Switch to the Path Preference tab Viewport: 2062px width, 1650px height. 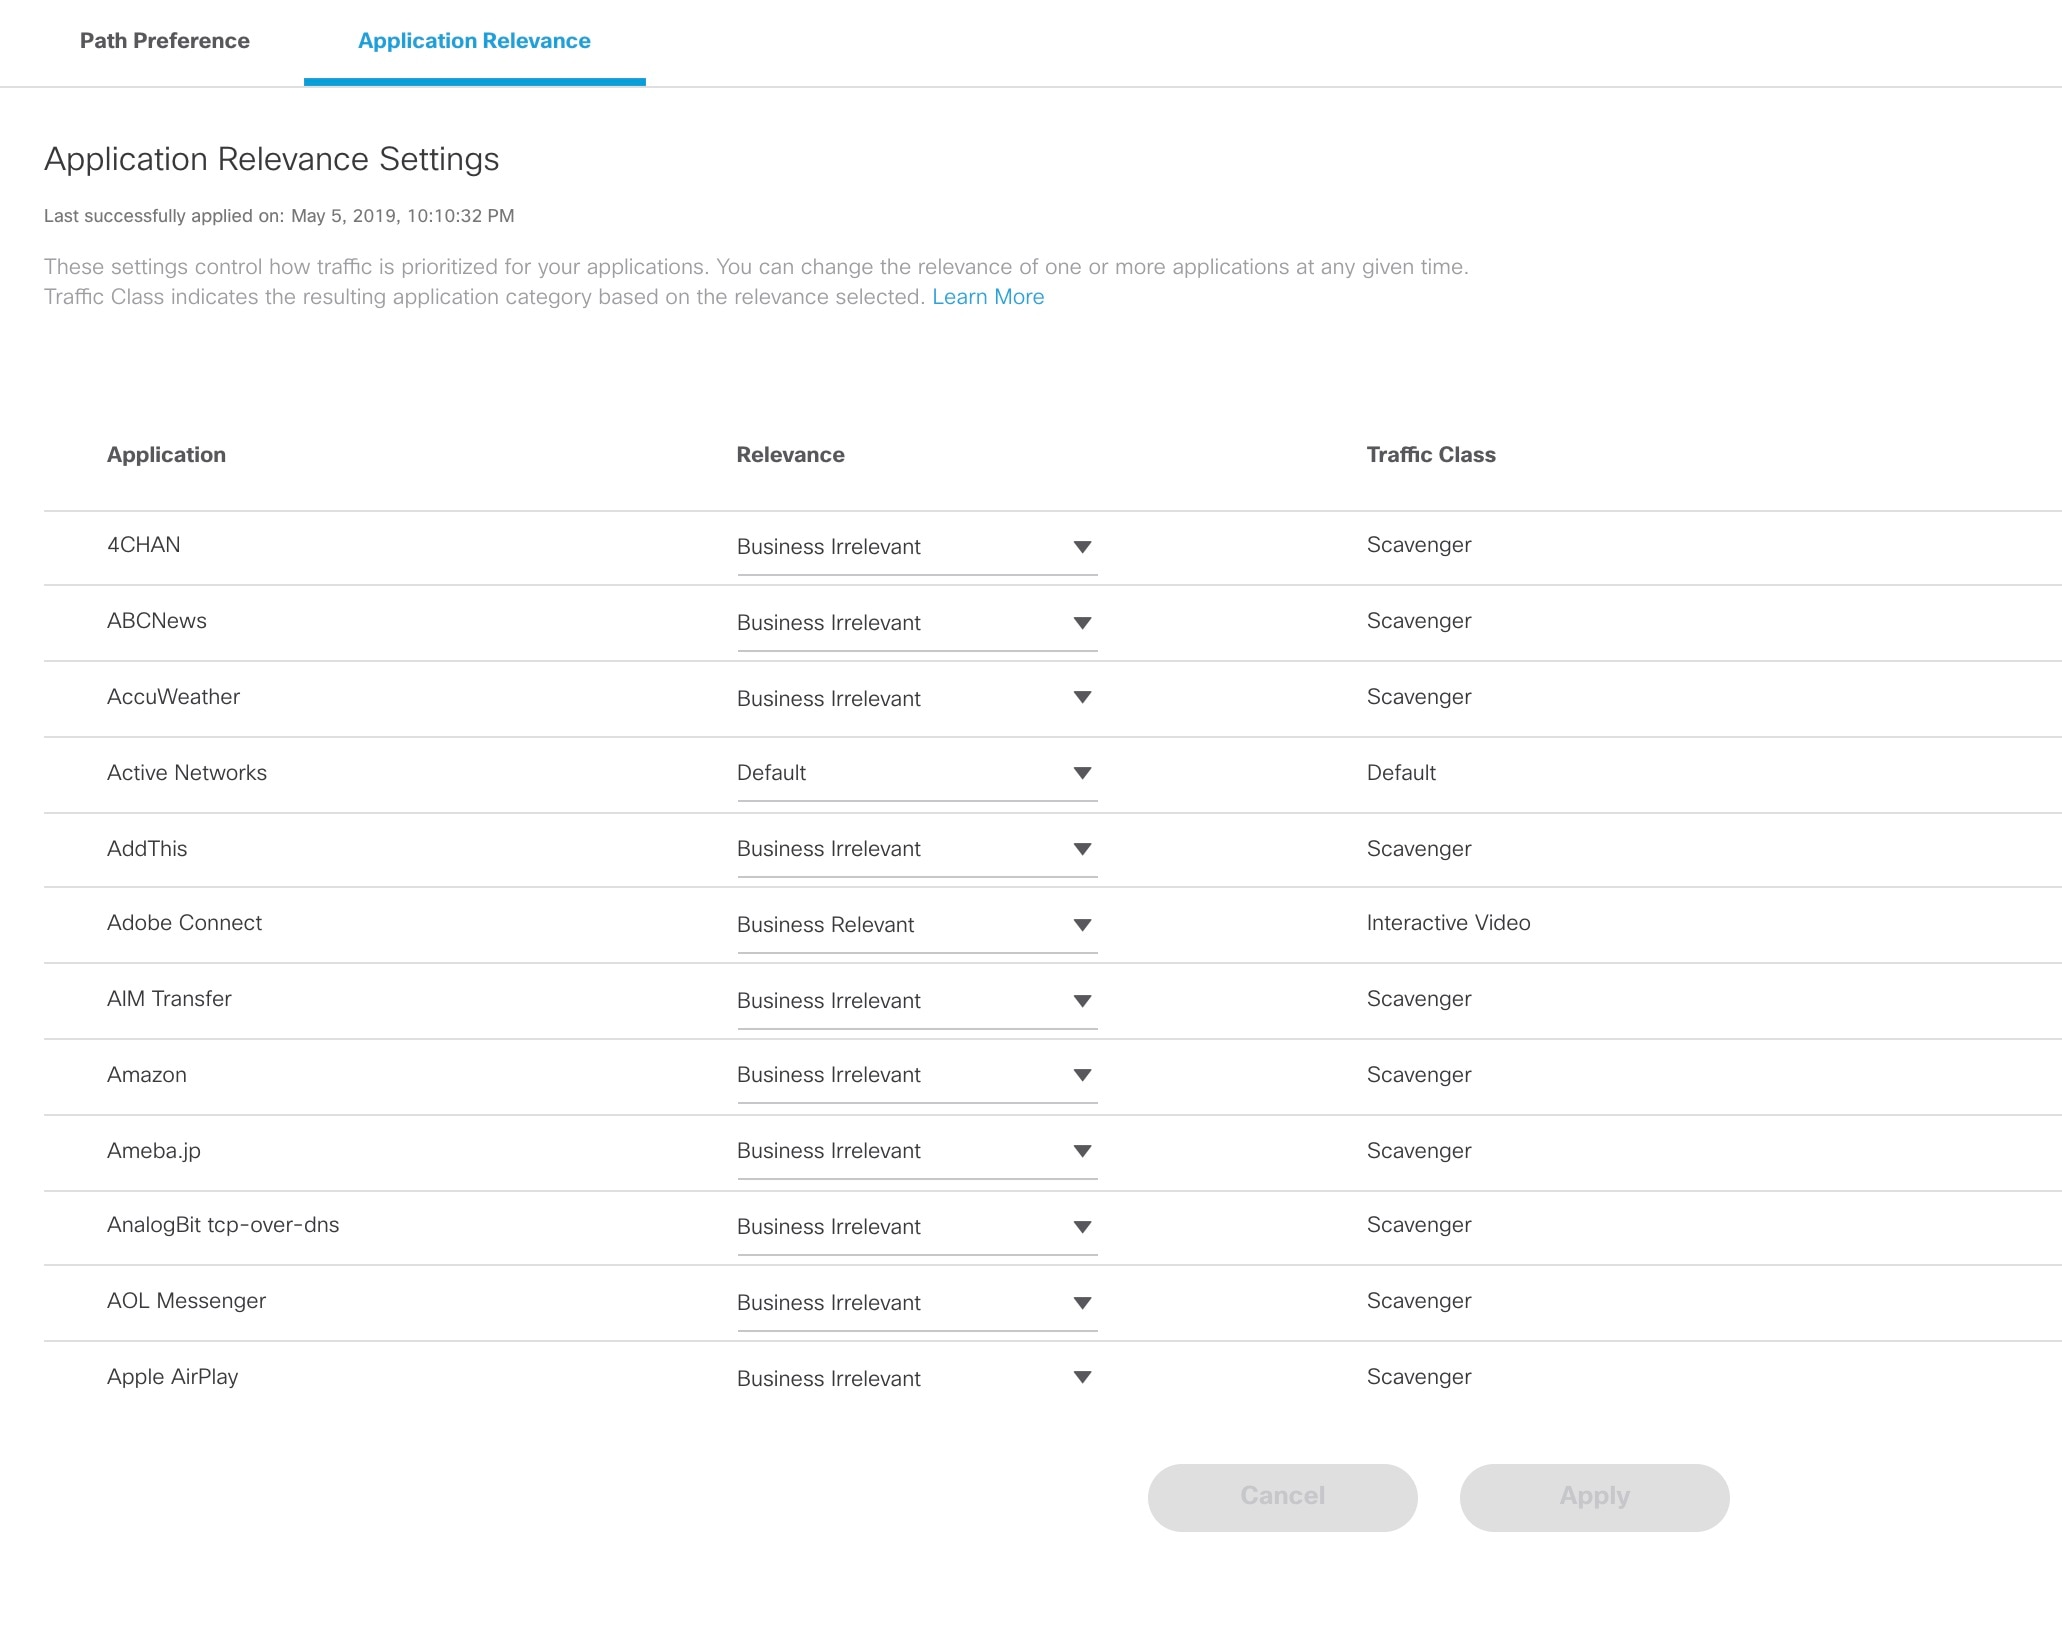(x=165, y=41)
